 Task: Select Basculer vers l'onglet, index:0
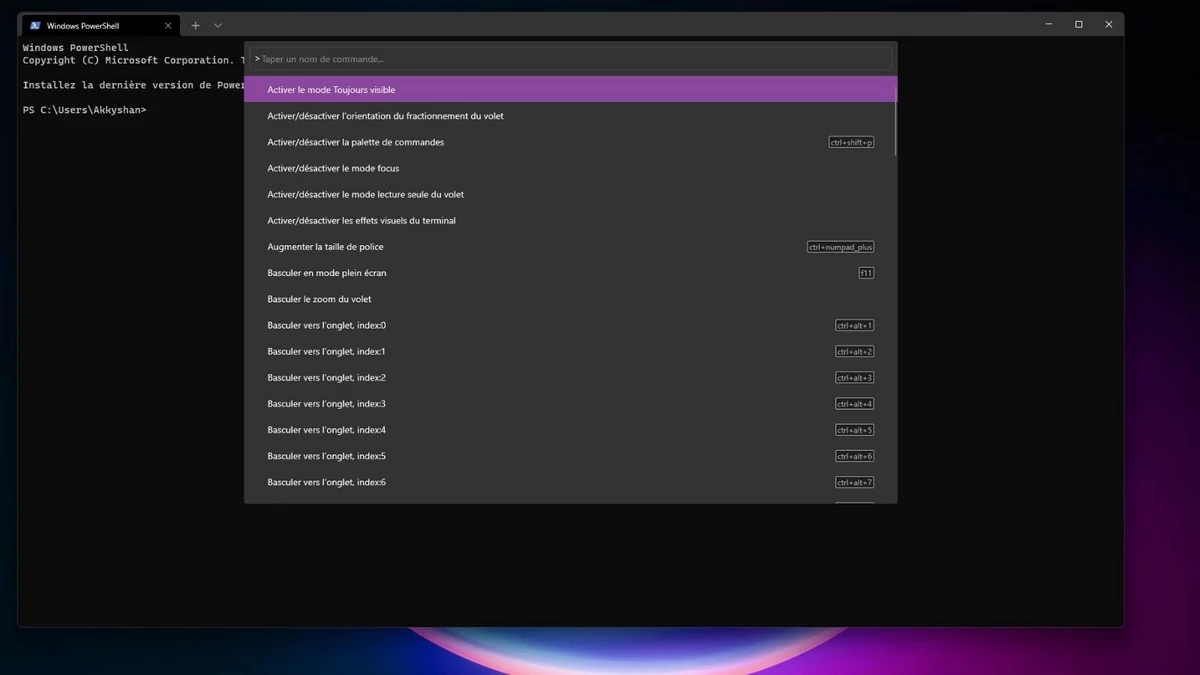tap(570, 325)
